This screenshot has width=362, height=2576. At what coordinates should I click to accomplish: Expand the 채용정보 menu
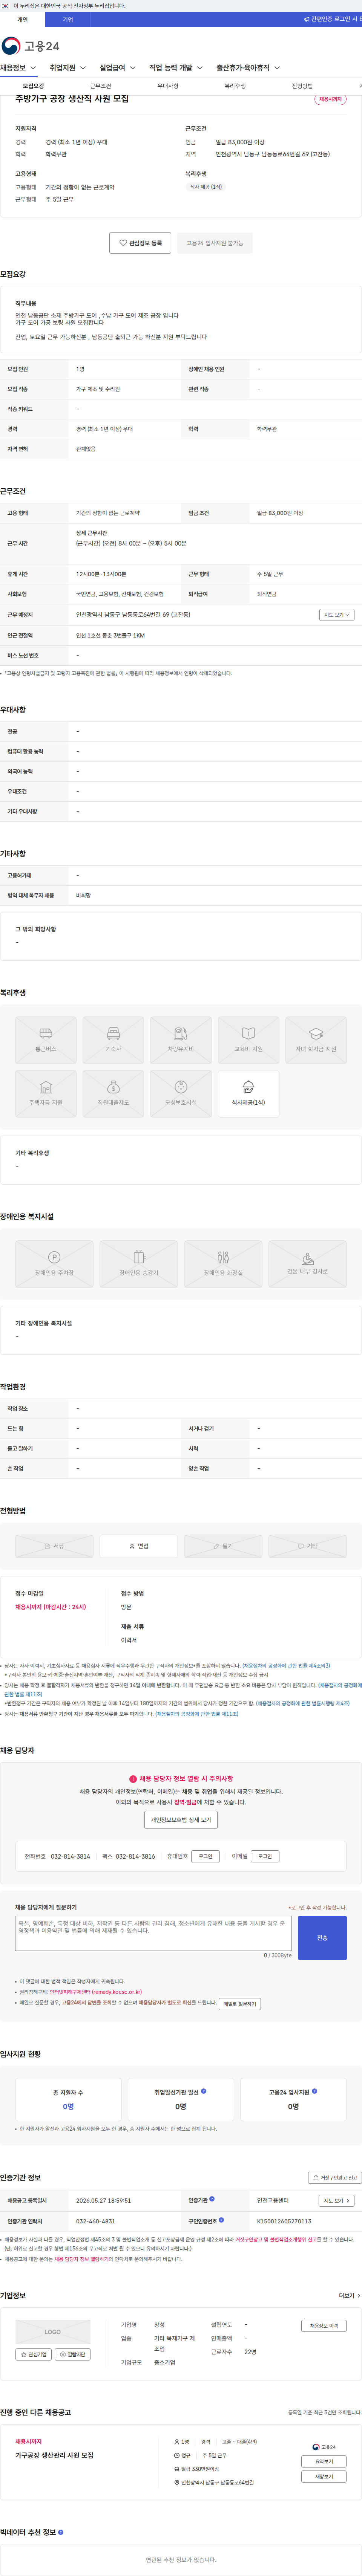[18, 68]
